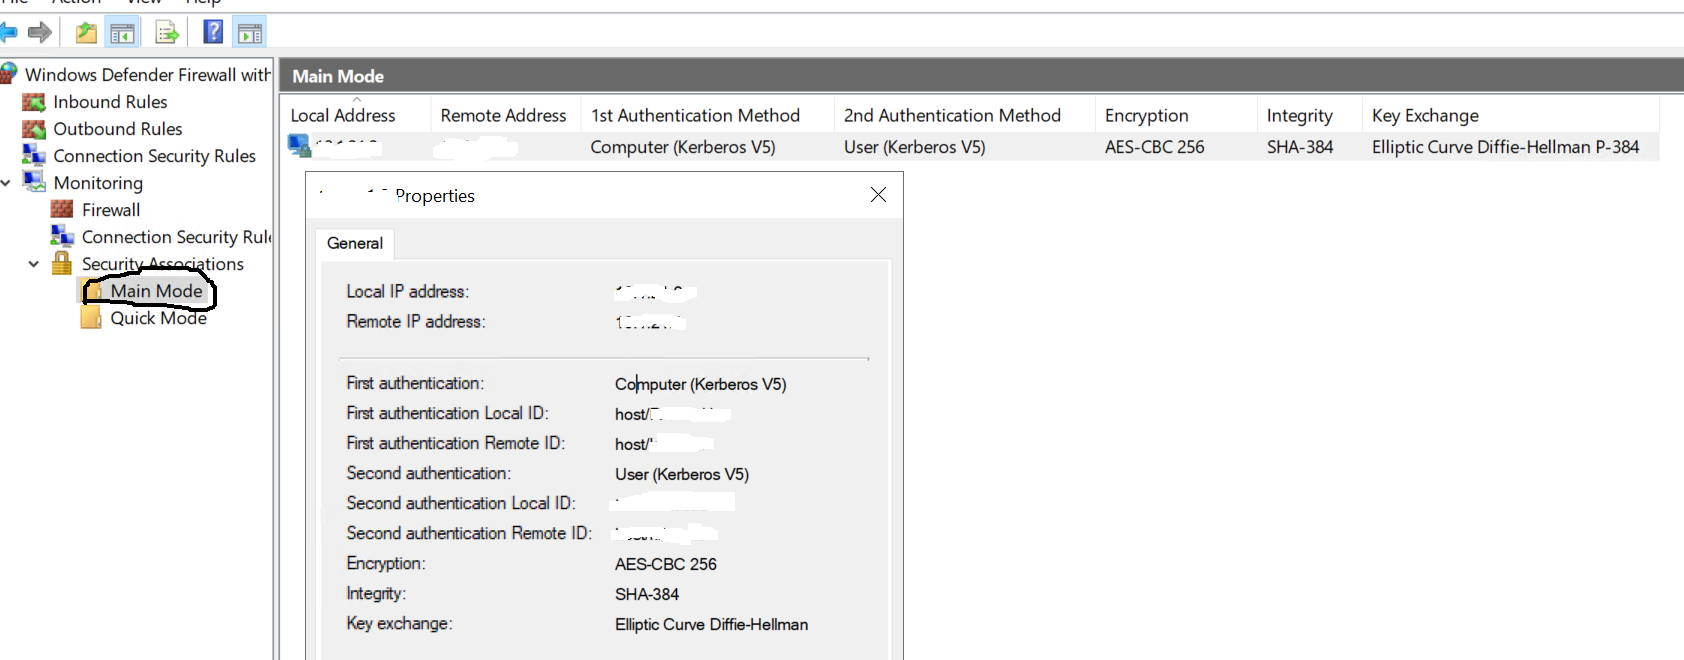Select the Inbound Rules tree node
1684x660 pixels.
click(110, 101)
